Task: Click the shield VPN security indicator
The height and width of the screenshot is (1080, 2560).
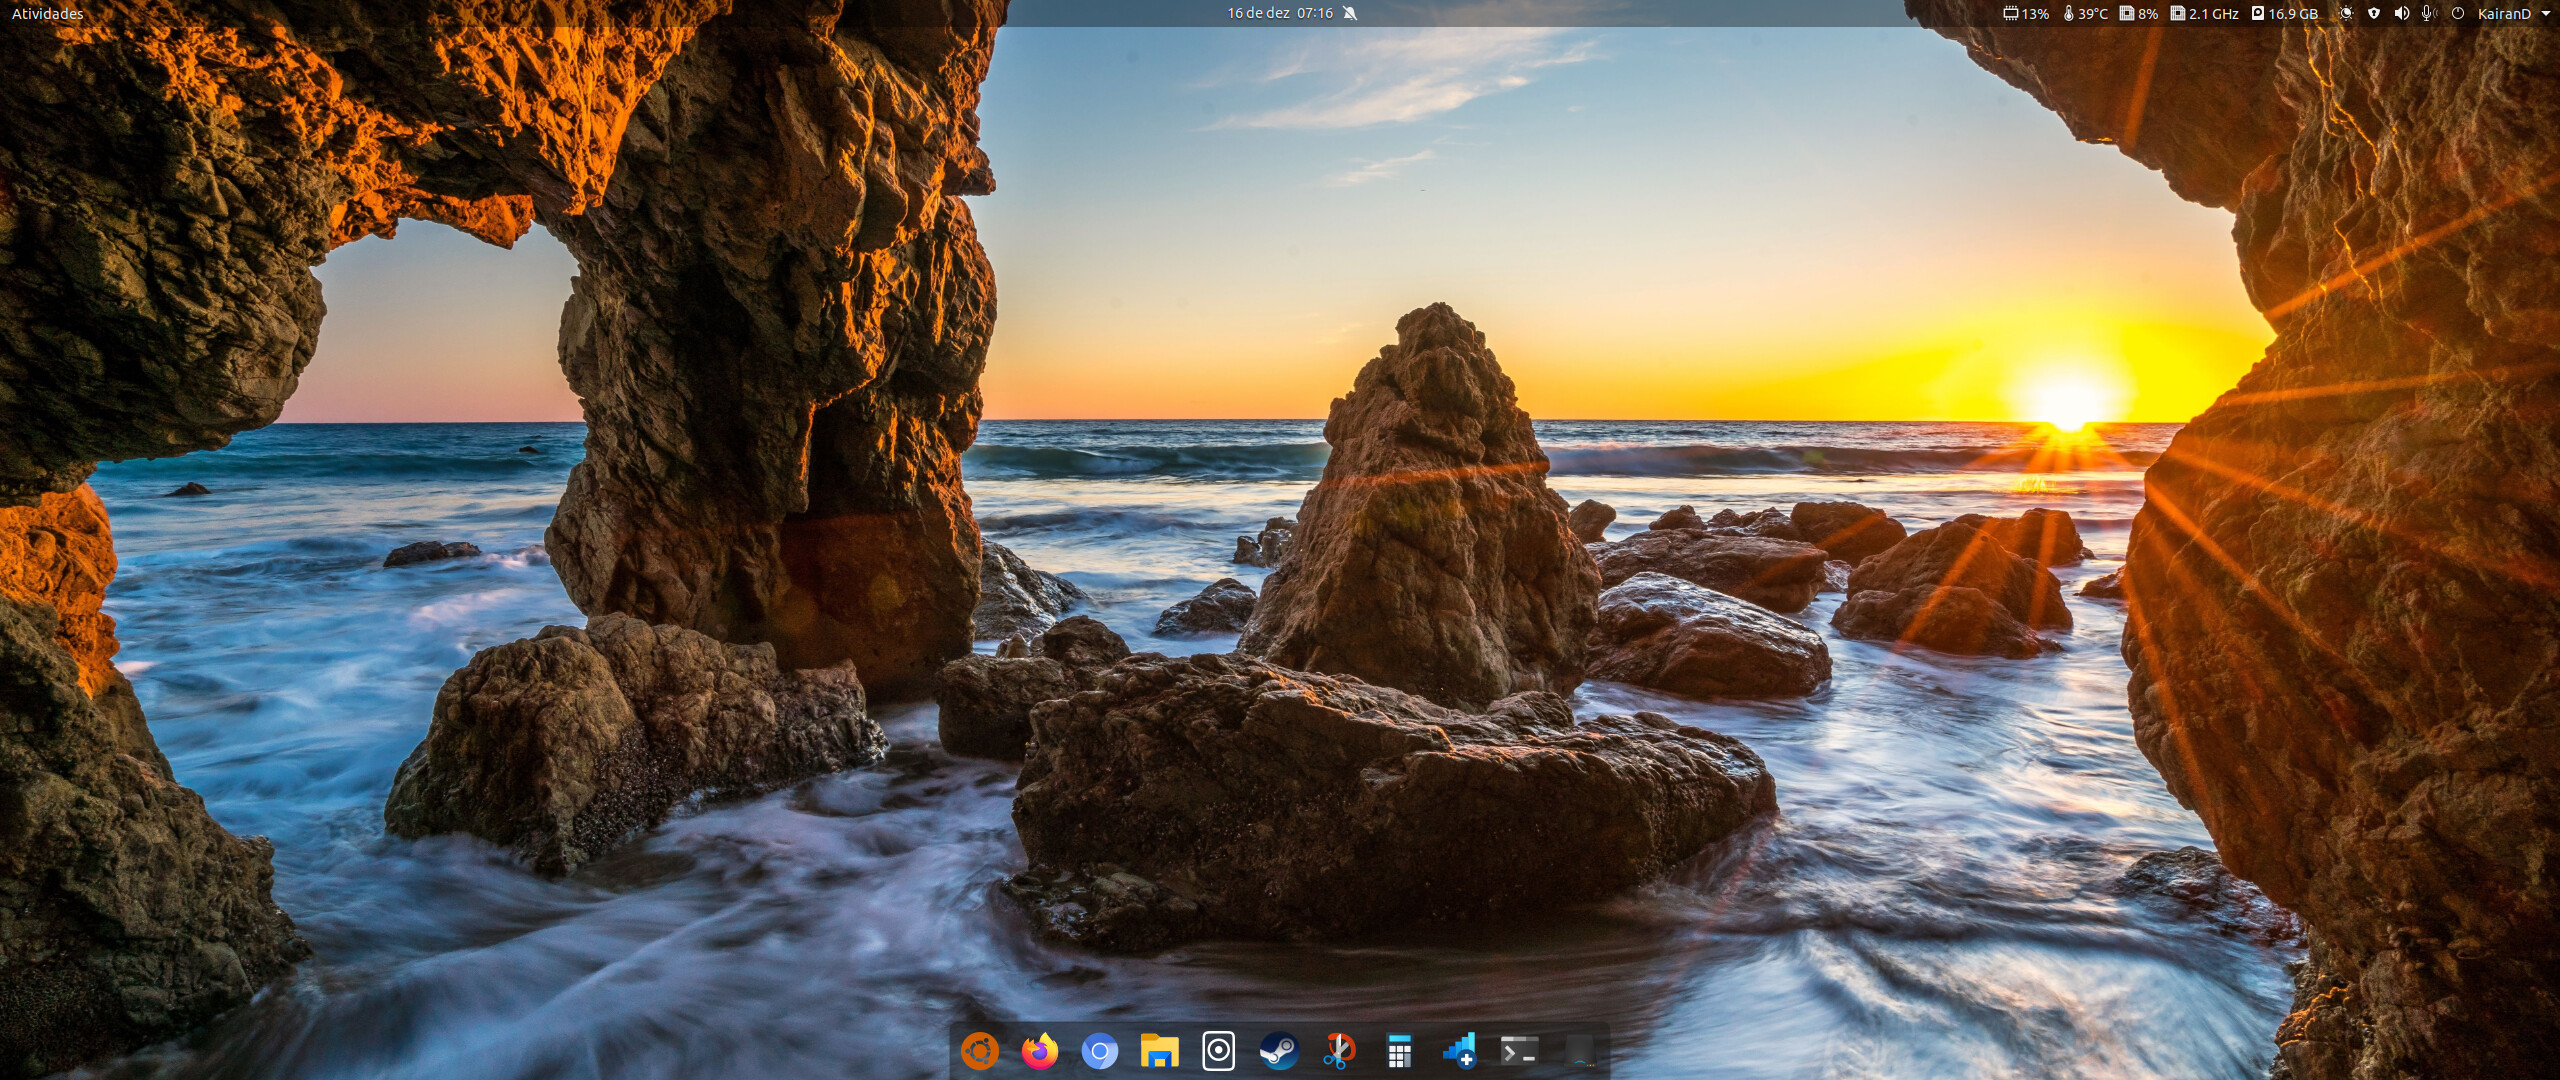Action: tap(2374, 14)
